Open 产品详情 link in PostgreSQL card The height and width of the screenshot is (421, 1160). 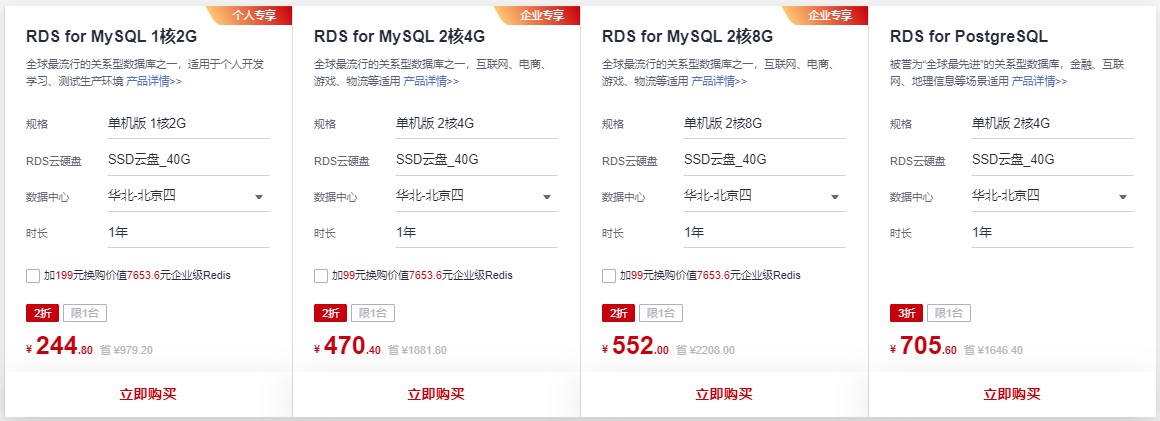[x=1039, y=81]
